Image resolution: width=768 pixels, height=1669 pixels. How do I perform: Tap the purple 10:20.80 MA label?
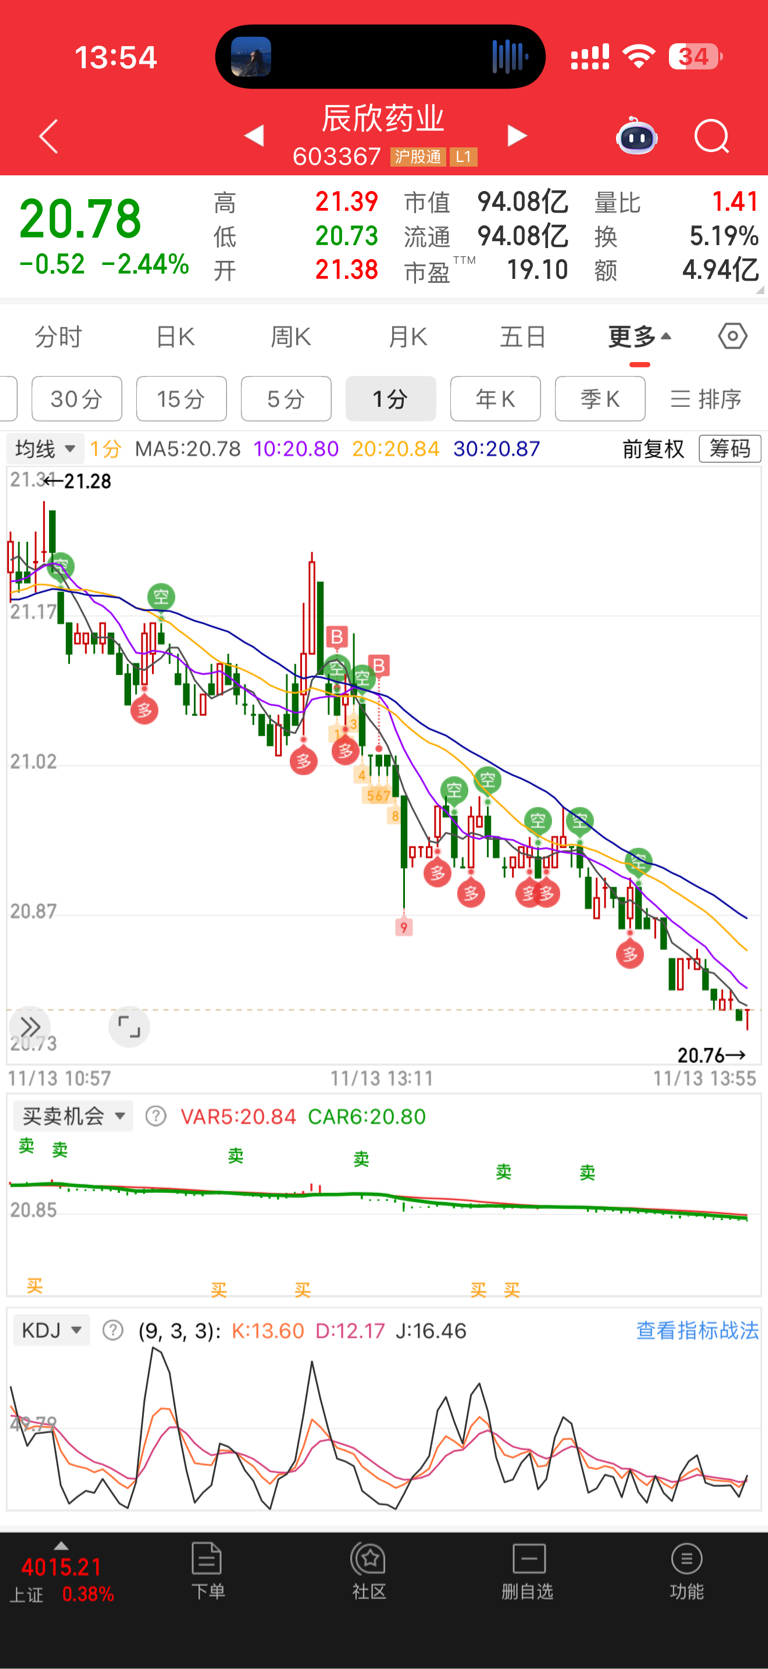[x=296, y=449]
